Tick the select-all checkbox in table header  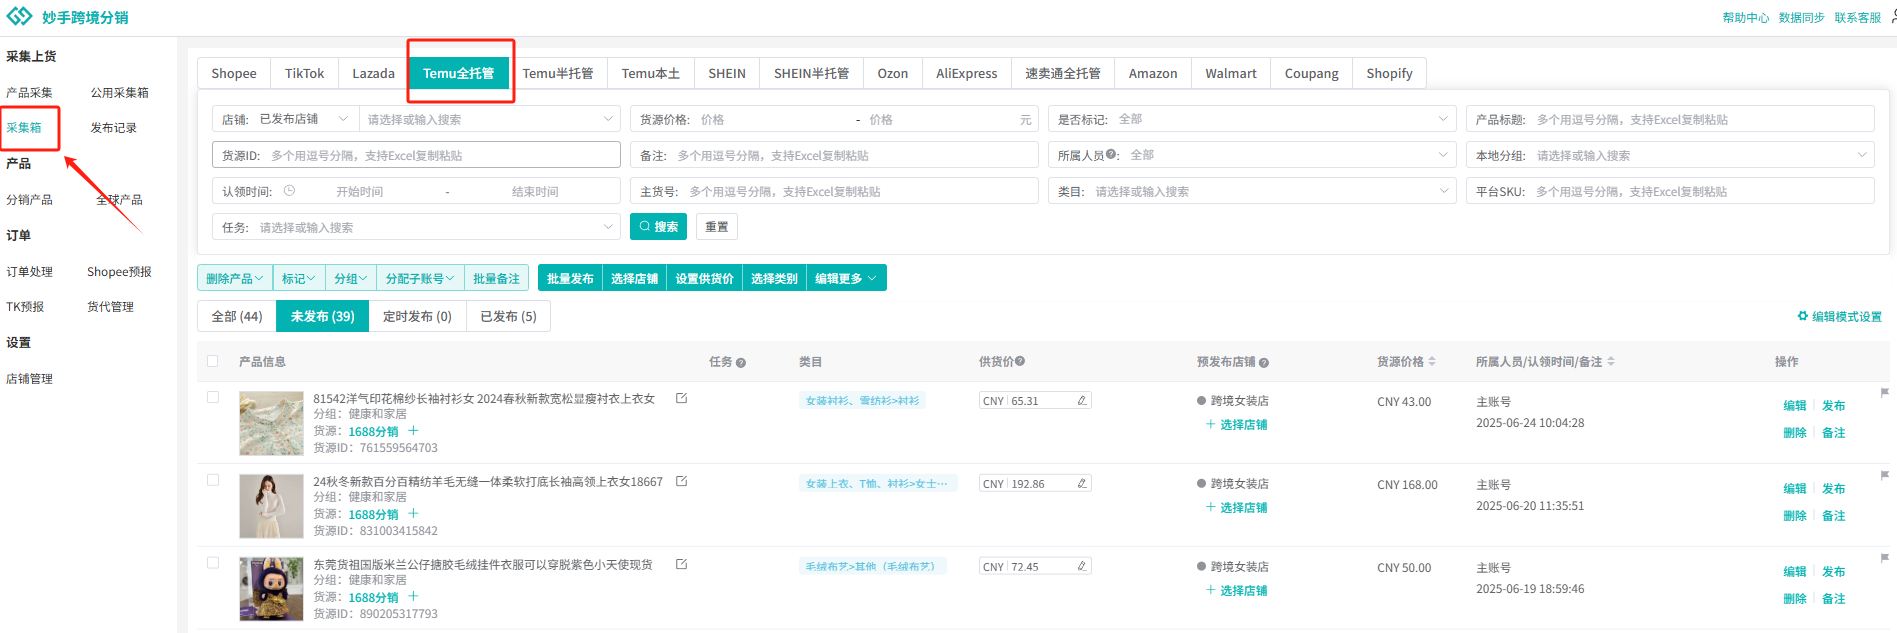point(212,361)
